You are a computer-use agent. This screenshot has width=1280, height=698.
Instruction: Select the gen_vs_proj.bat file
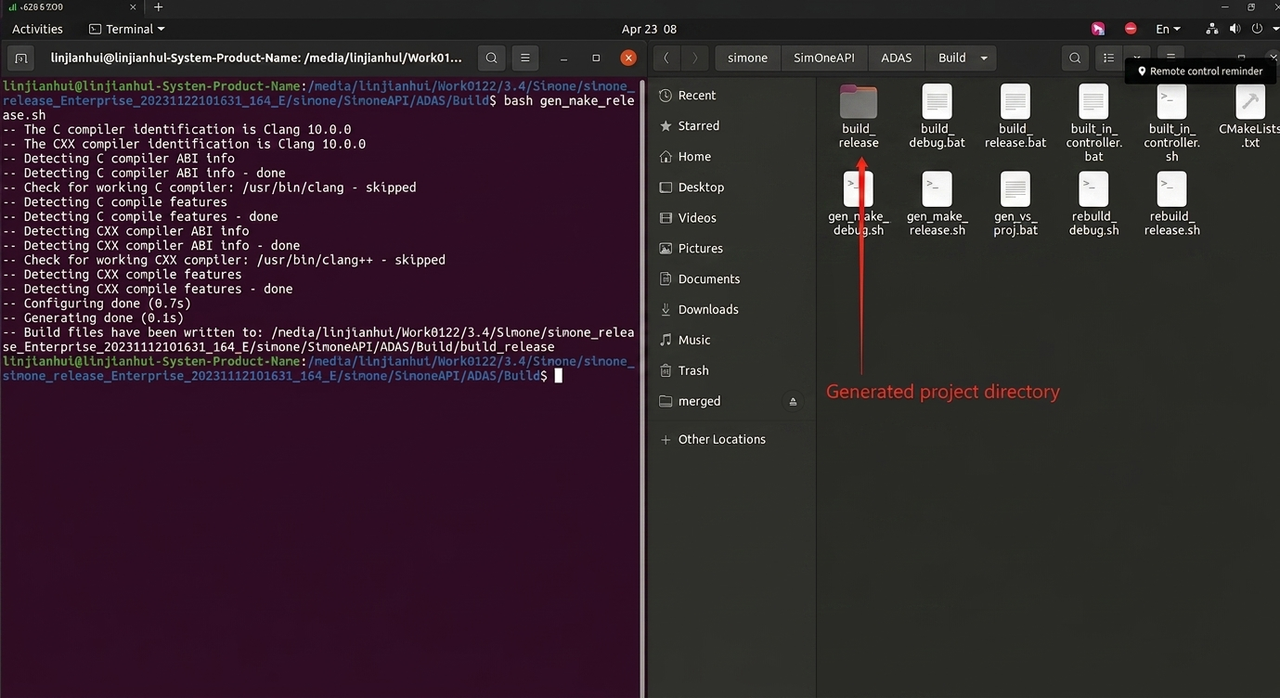tap(1015, 204)
